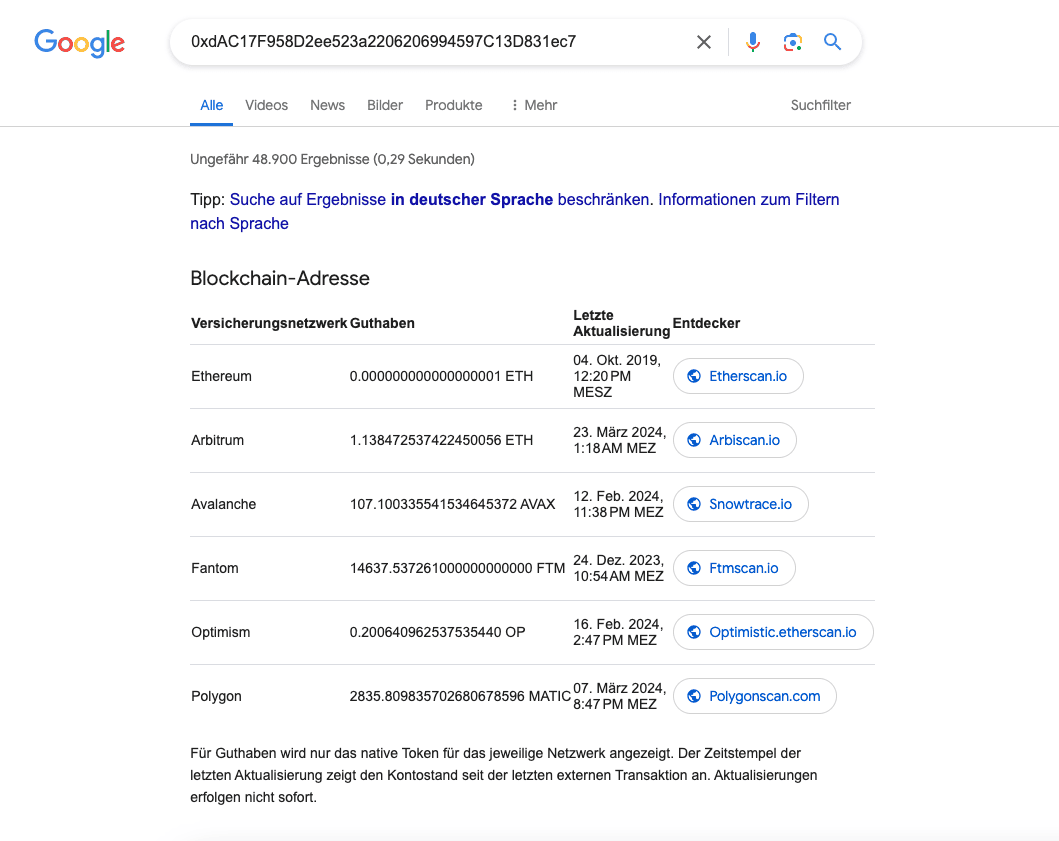Click the Ethereum network cell
The width and height of the screenshot is (1059, 841).
[222, 377]
